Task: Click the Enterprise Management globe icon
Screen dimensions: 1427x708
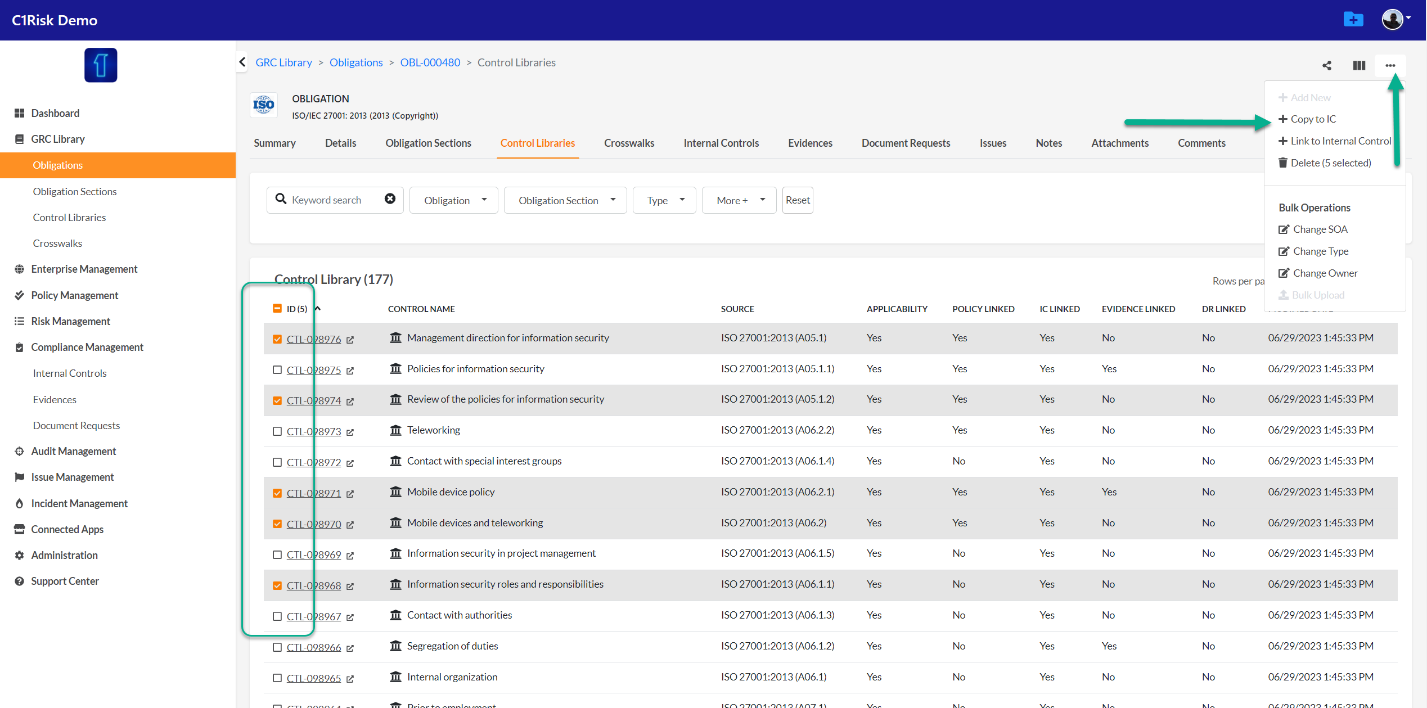Action: [20, 269]
